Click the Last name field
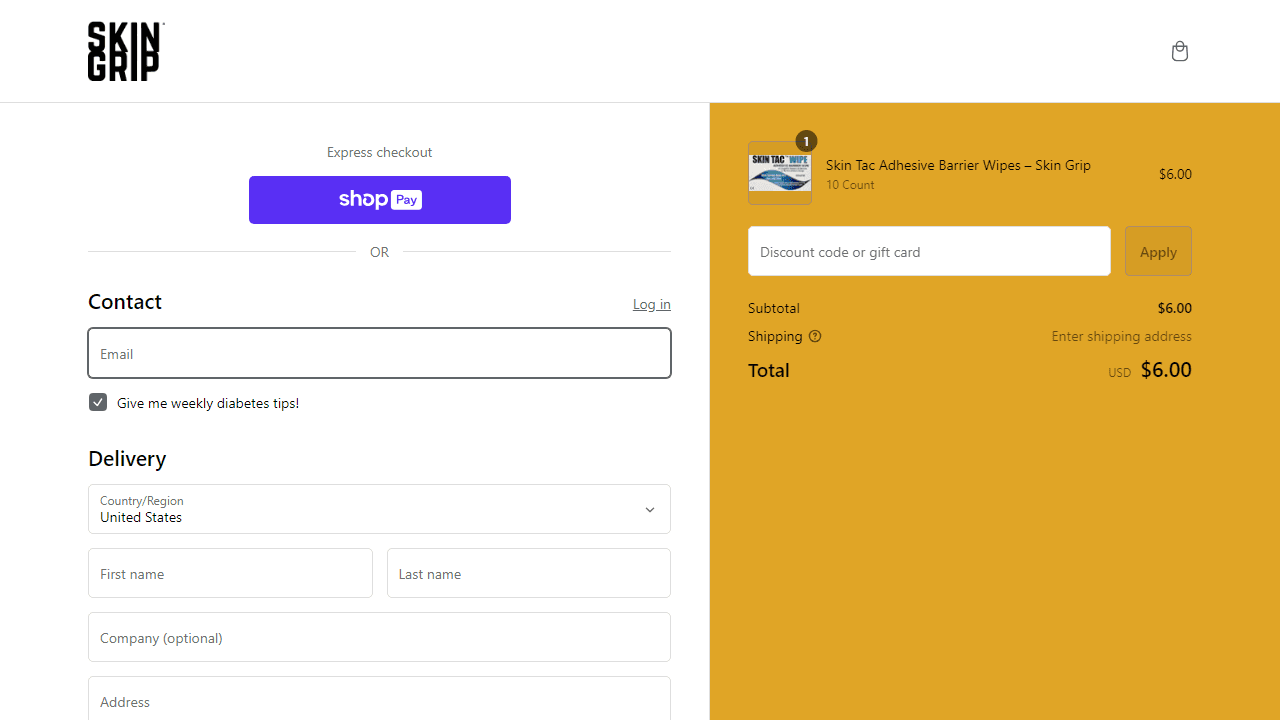The image size is (1280, 720). [529, 573]
